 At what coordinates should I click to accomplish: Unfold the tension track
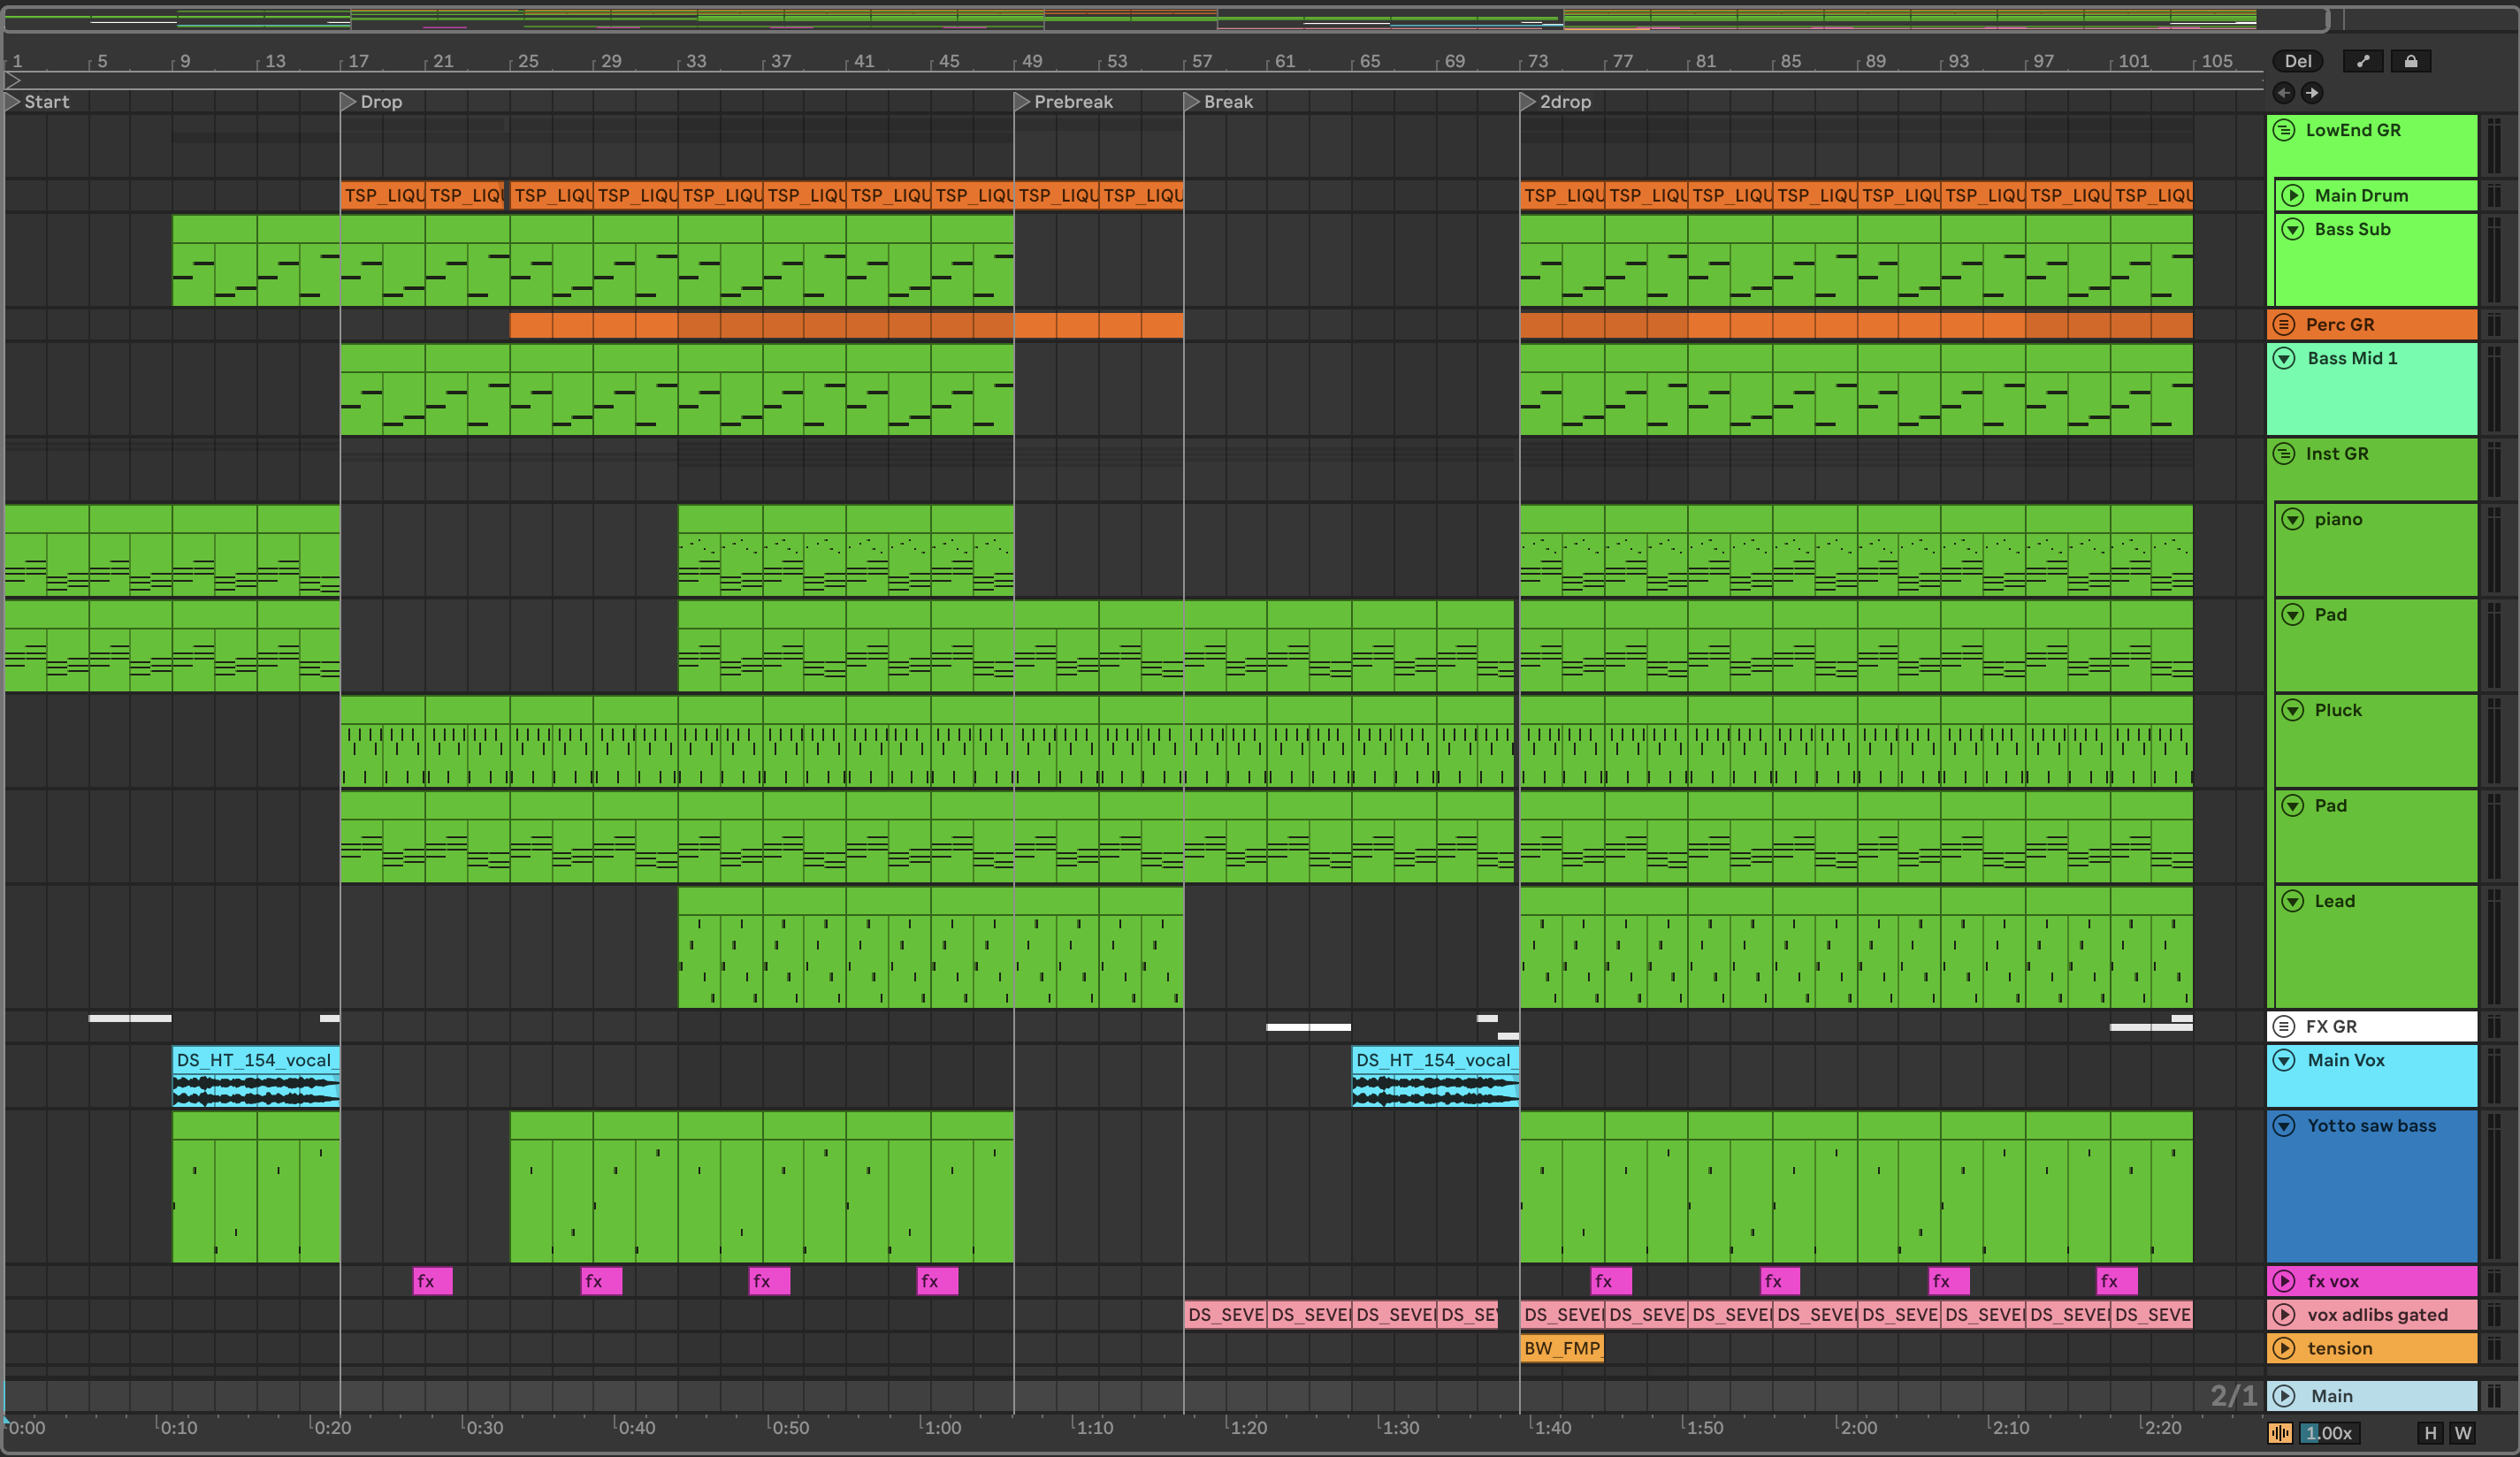click(x=2284, y=1348)
